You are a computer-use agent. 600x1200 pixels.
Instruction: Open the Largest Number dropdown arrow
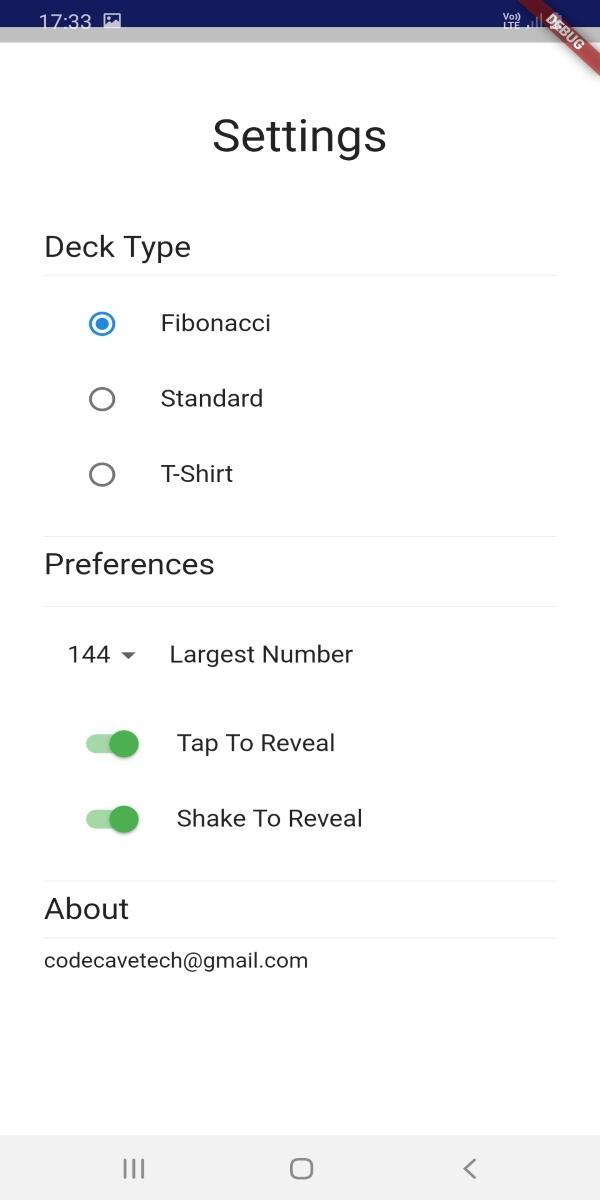click(128, 656)
